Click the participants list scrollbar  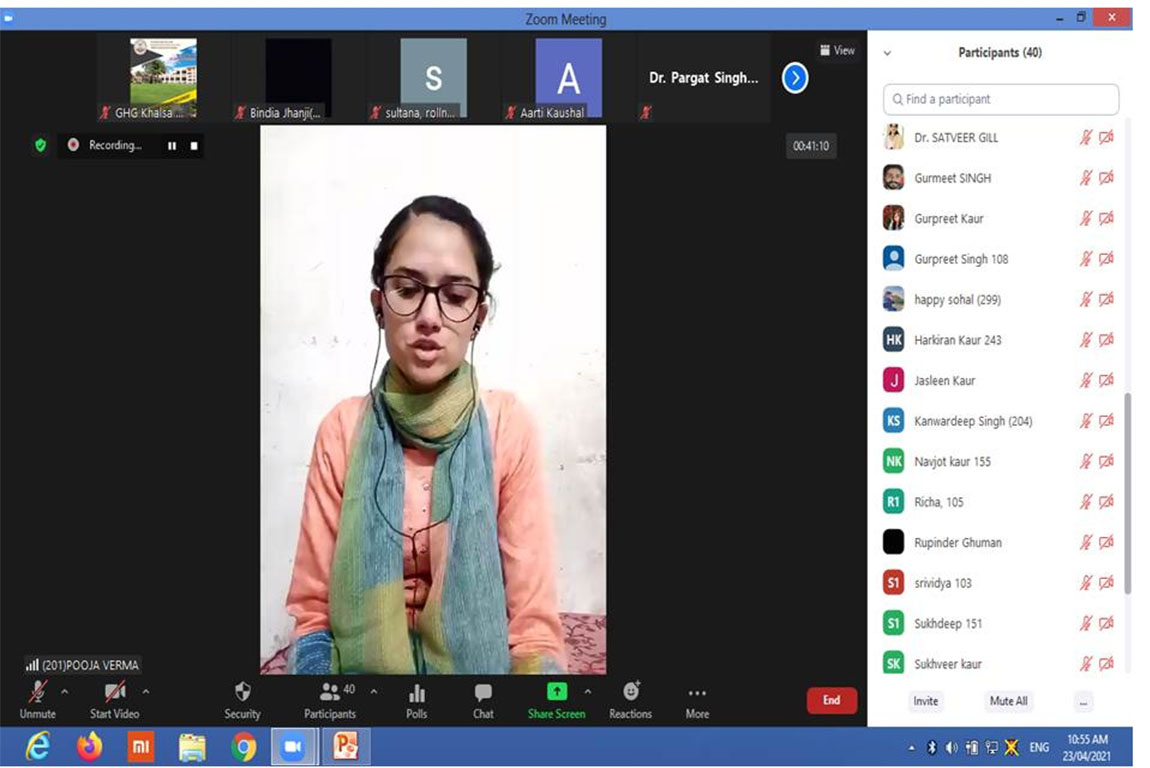point(1128,490)
